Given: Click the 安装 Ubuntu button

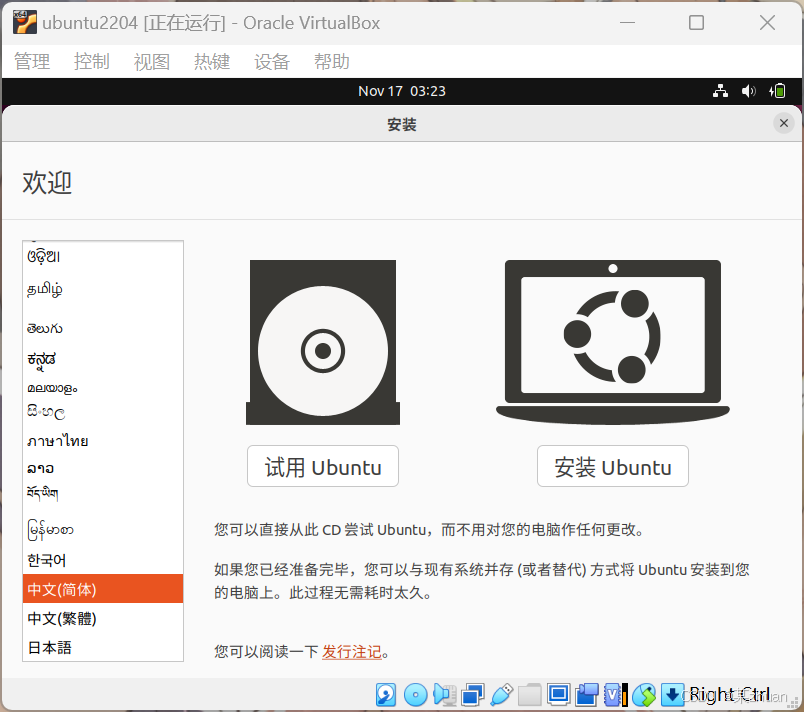Looking at the screenshot, I should (x=613, y=466).
